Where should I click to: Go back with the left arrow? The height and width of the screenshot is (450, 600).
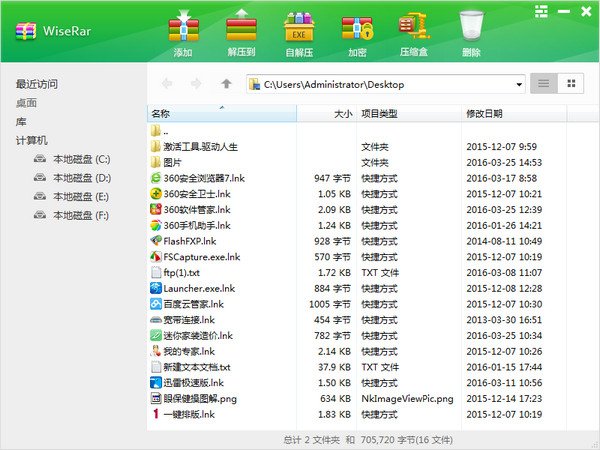[x=167, y=83]
